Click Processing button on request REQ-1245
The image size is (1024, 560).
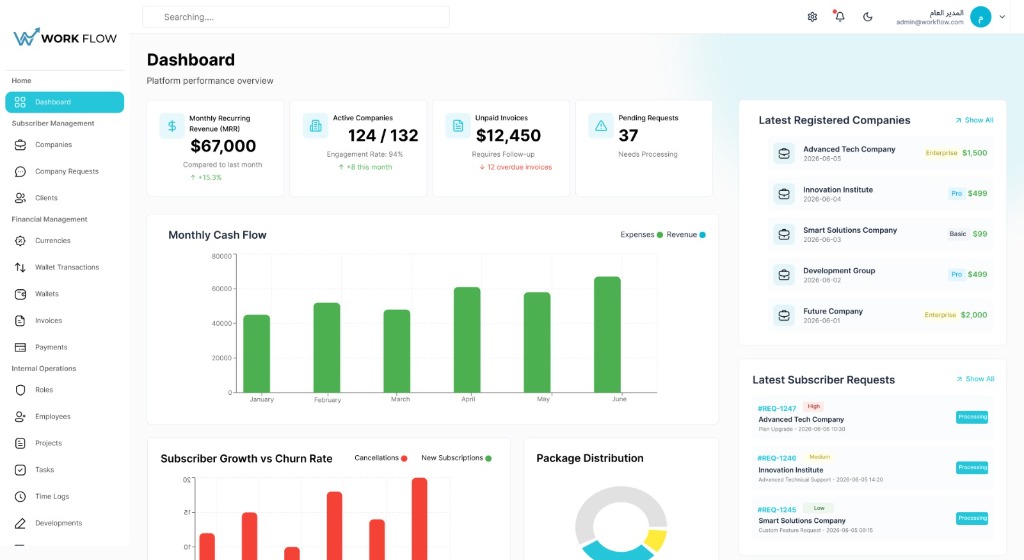[972, 518]
